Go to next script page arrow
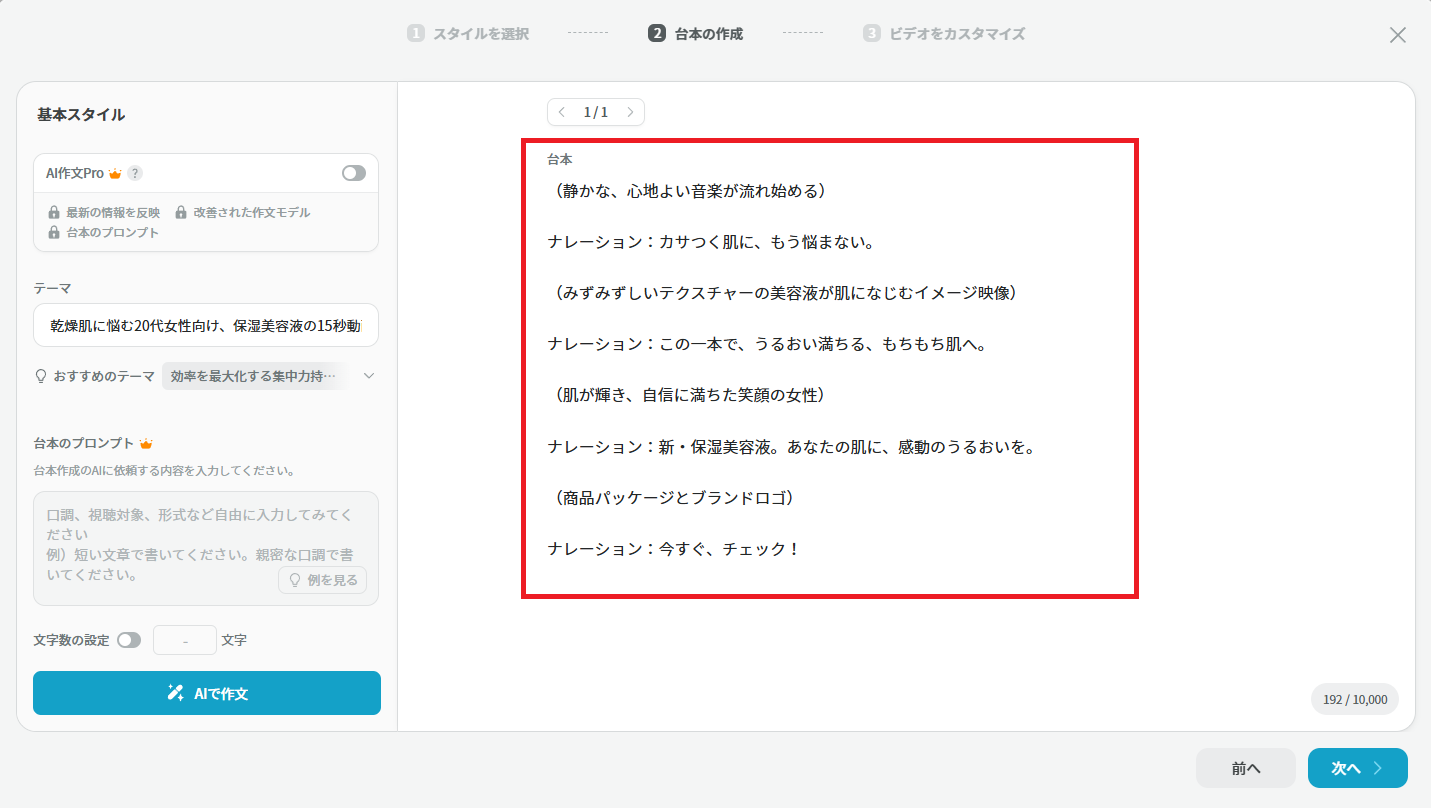This screenshot has width=1431, height=808. click(630, 112)
